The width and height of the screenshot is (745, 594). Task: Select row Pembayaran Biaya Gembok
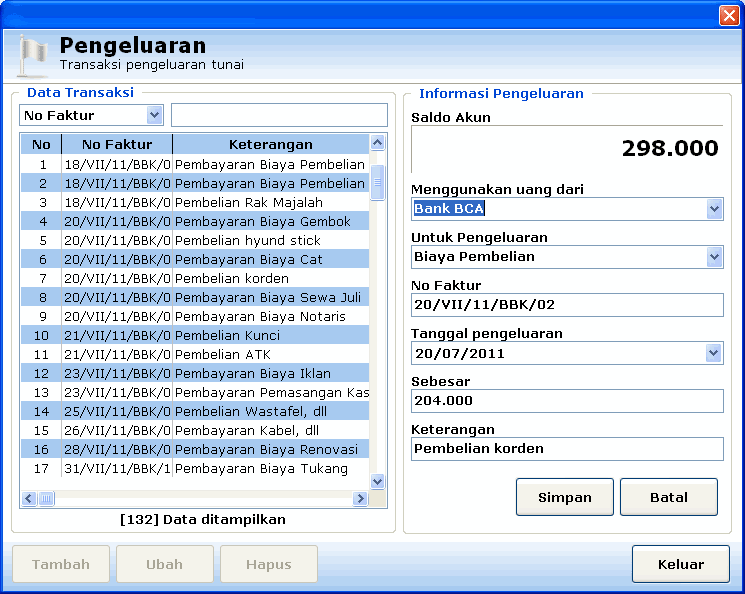(195, 221)
